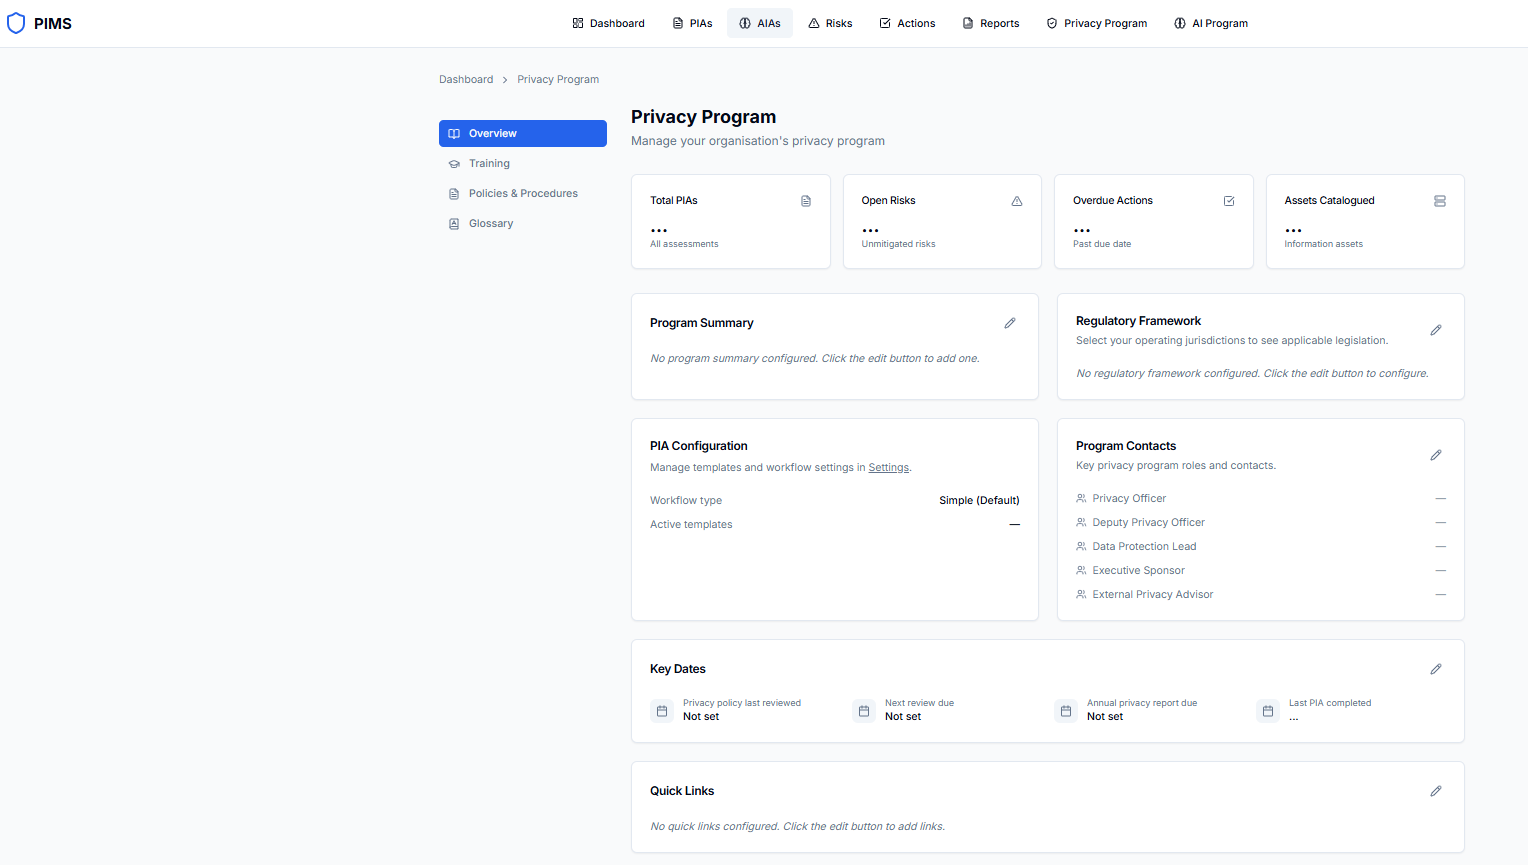1528x865 pixels.
Task: Click the Key Dates edit pencil
Action: [1436, 669]
